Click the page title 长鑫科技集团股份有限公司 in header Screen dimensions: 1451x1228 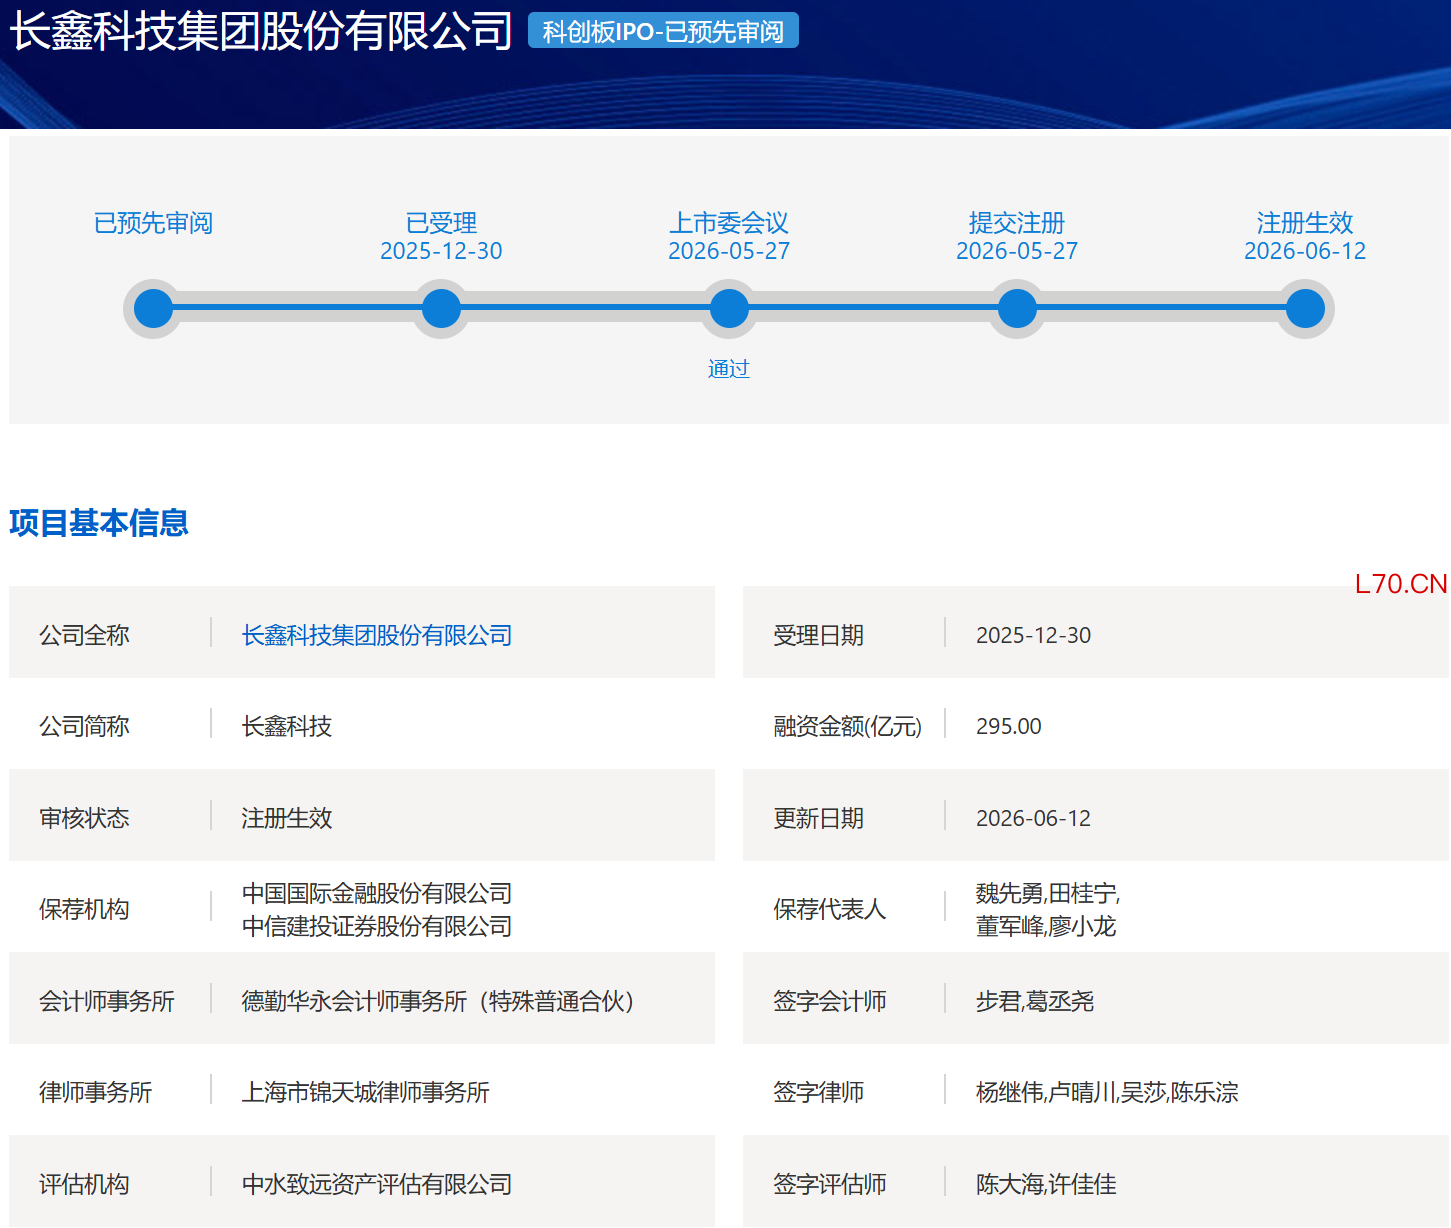coord(261,31)
